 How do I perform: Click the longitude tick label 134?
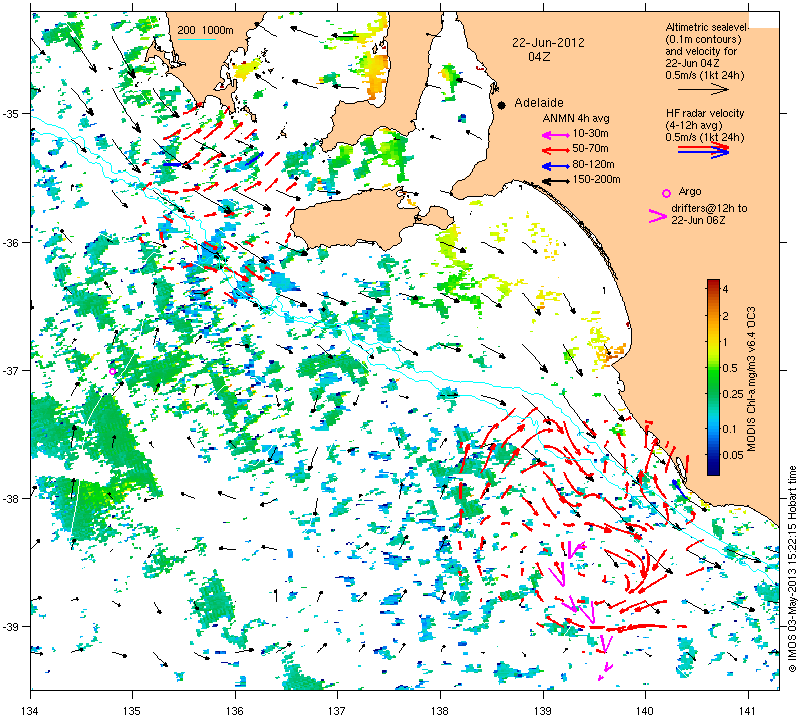31,710
